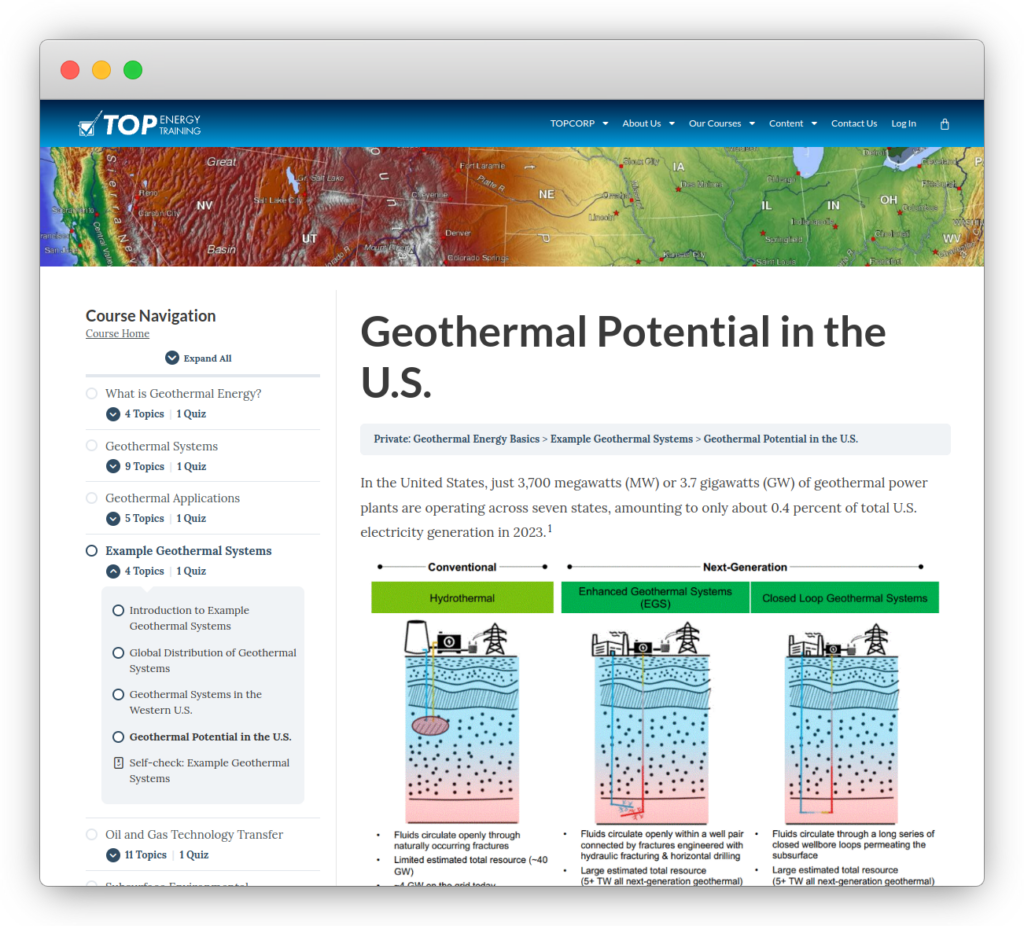
Task: Toggle progress circle for Example Geothermal Systems
Action: (91, 551)
